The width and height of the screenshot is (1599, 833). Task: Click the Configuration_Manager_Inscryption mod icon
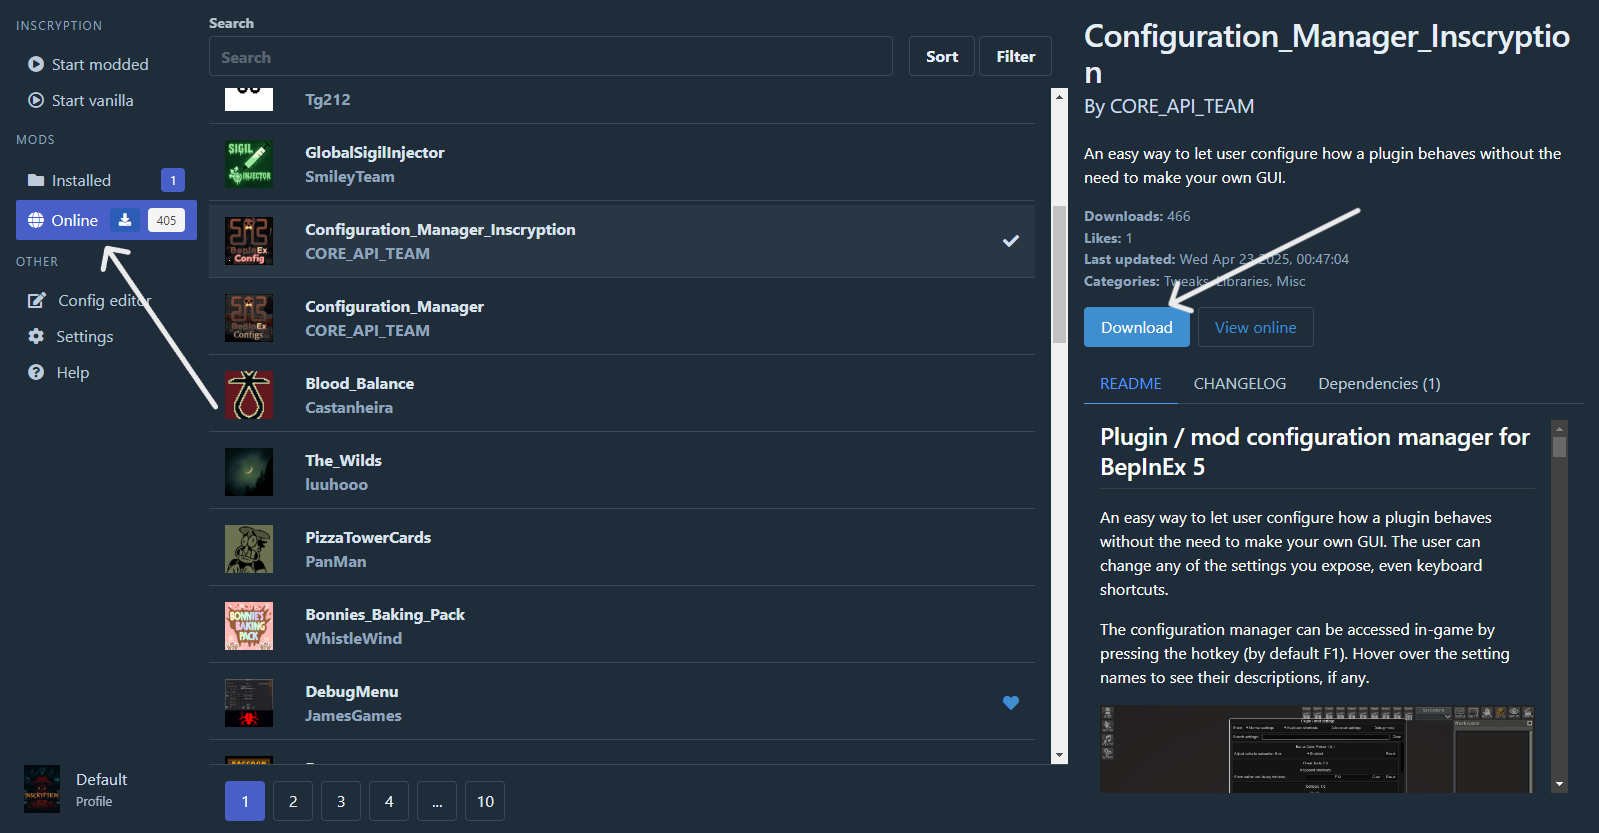pos(249,241)
